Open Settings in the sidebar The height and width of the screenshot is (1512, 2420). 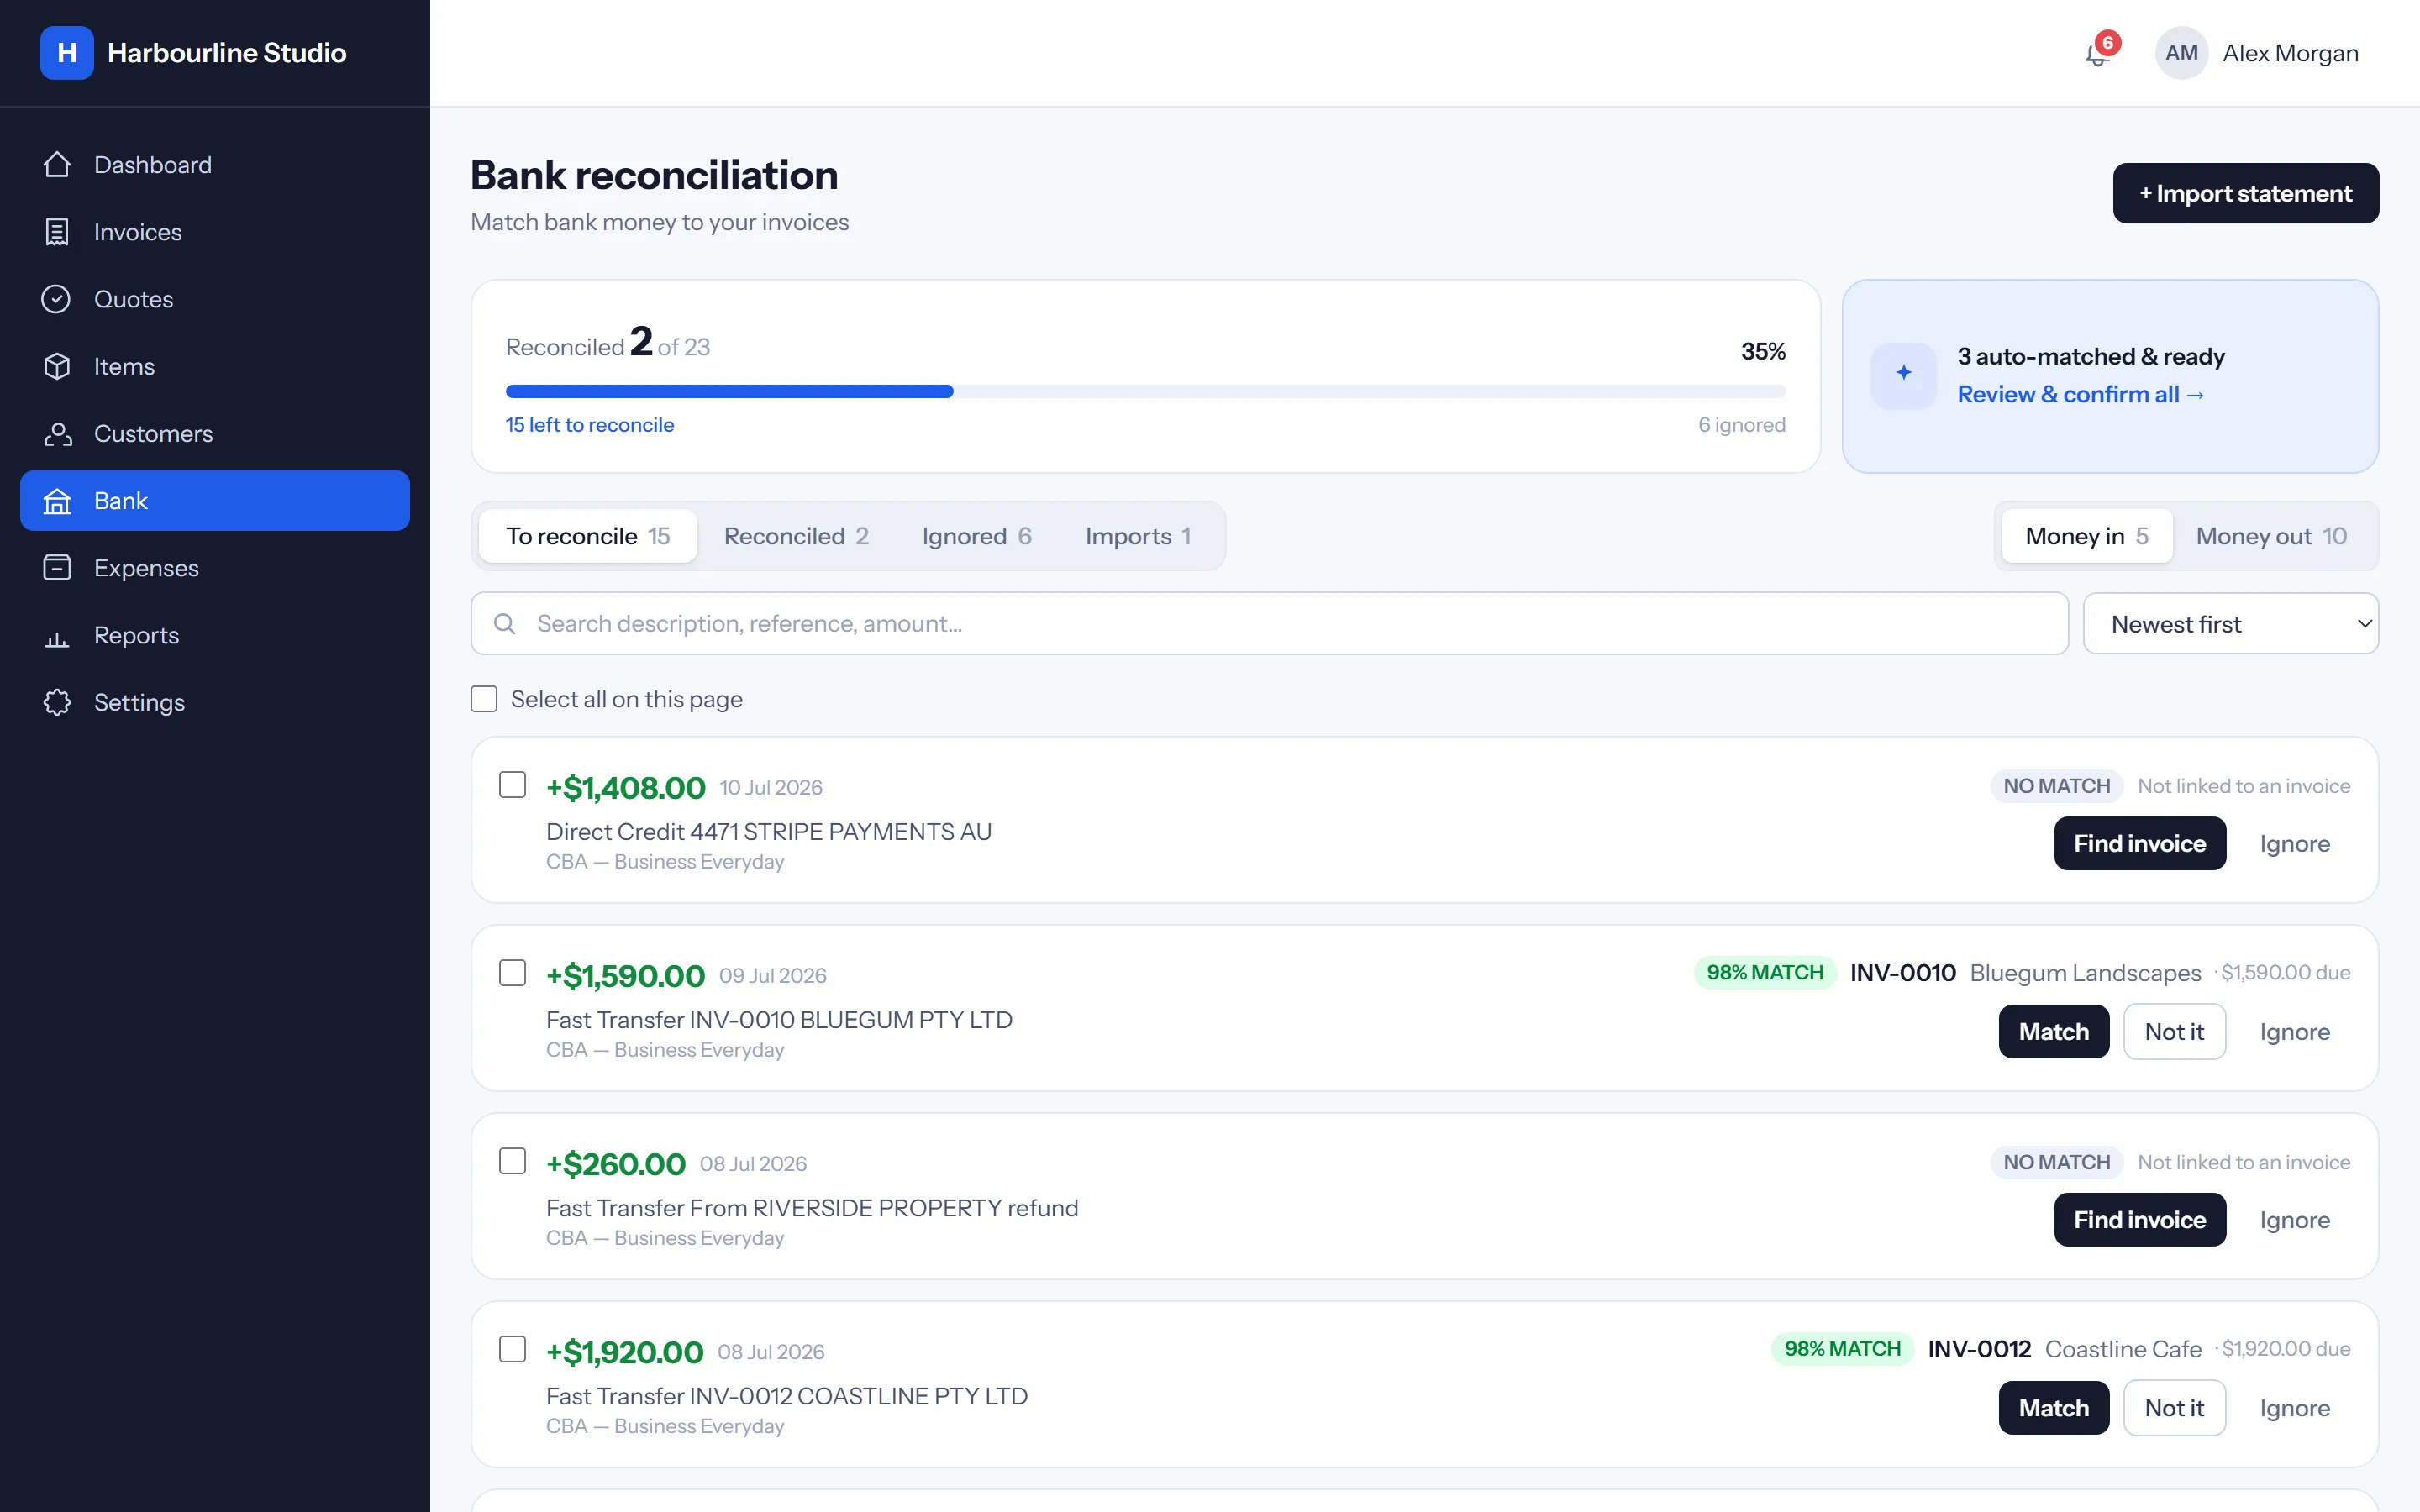(215, 702)
